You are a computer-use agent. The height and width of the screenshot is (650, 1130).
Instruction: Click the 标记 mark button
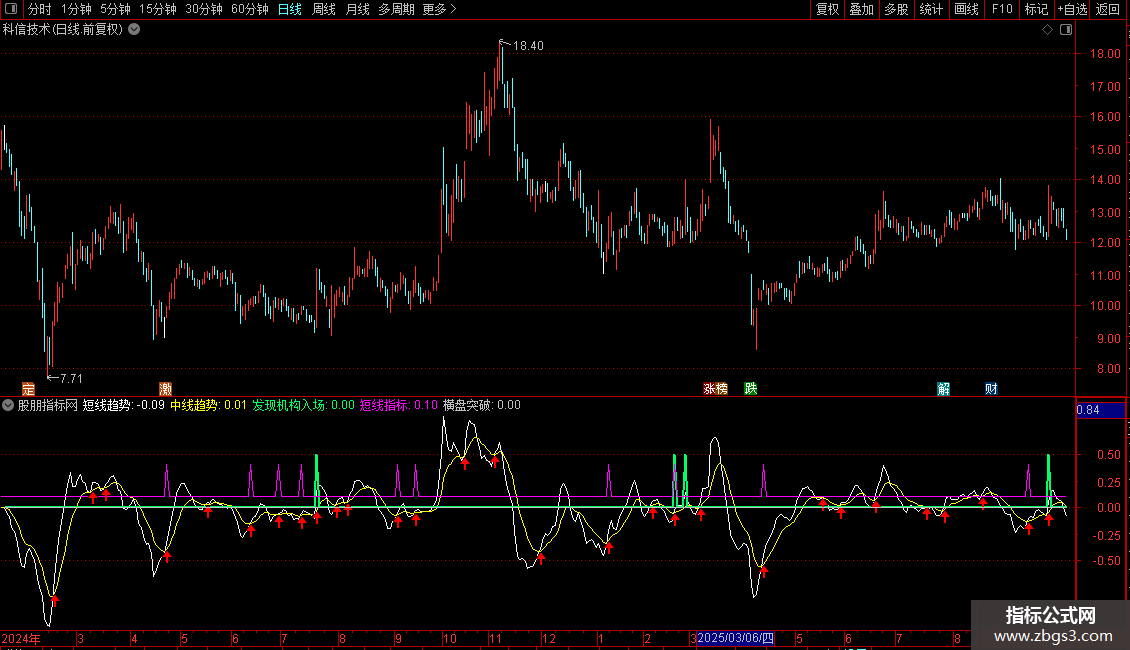1036,9
